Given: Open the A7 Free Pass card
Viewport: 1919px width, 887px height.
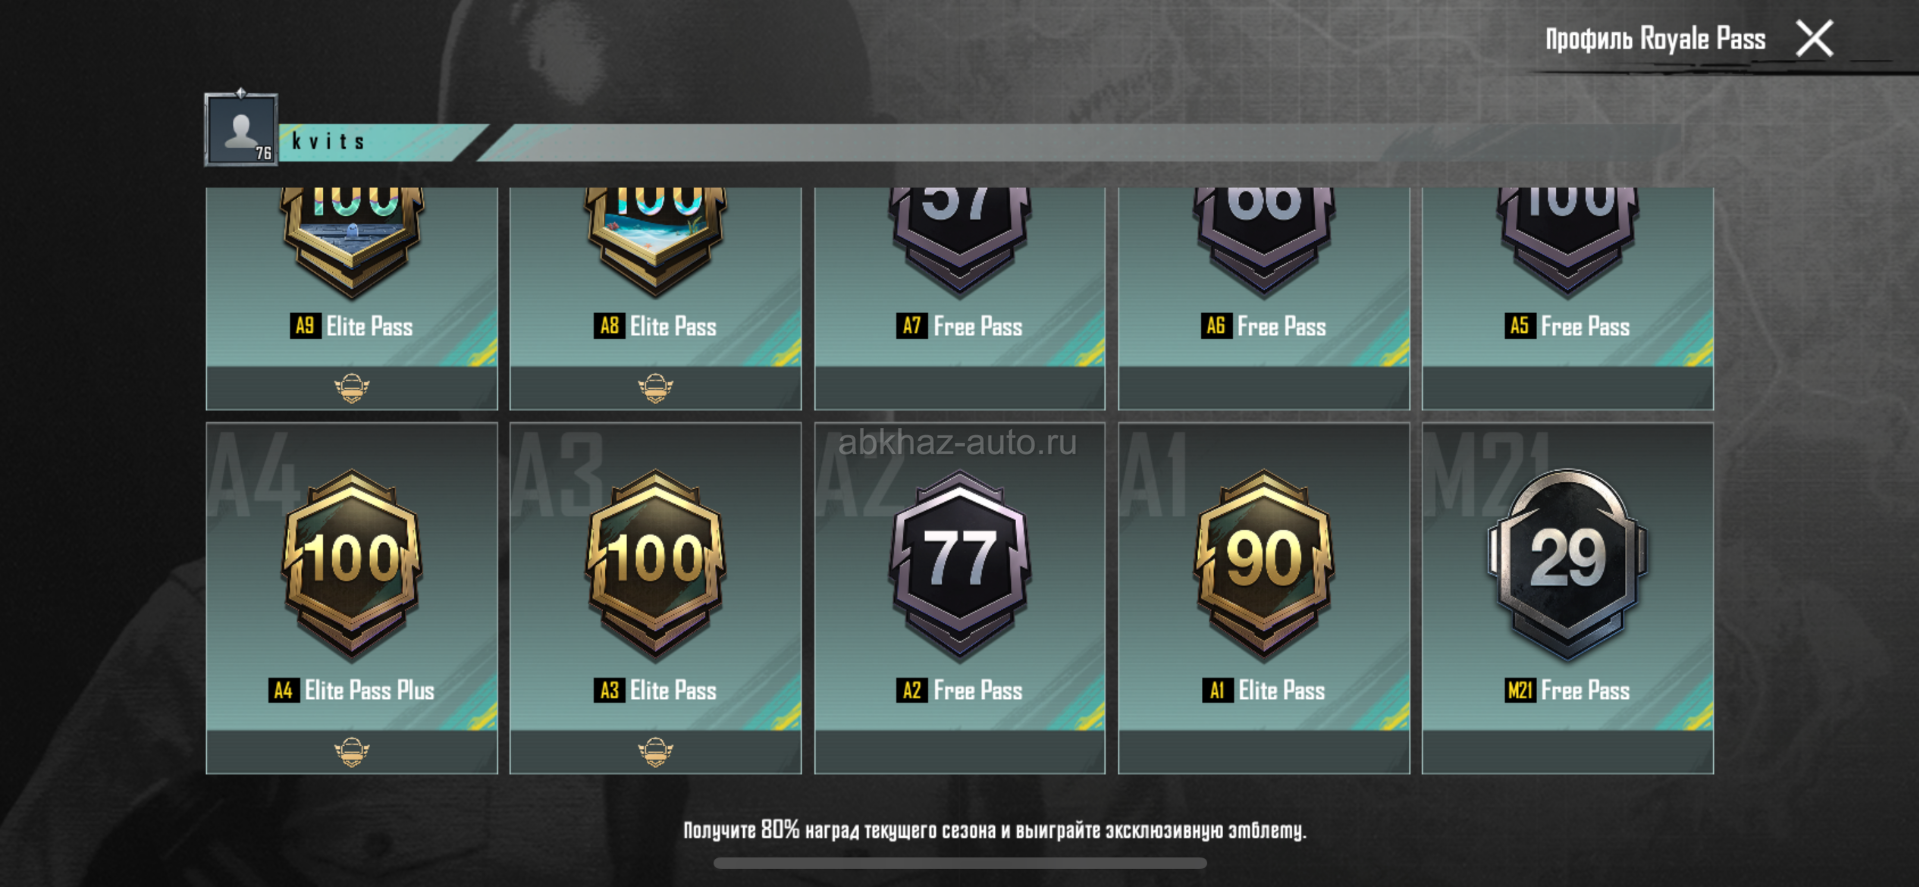Looking at the screenshot, I should tap(960, 298).
